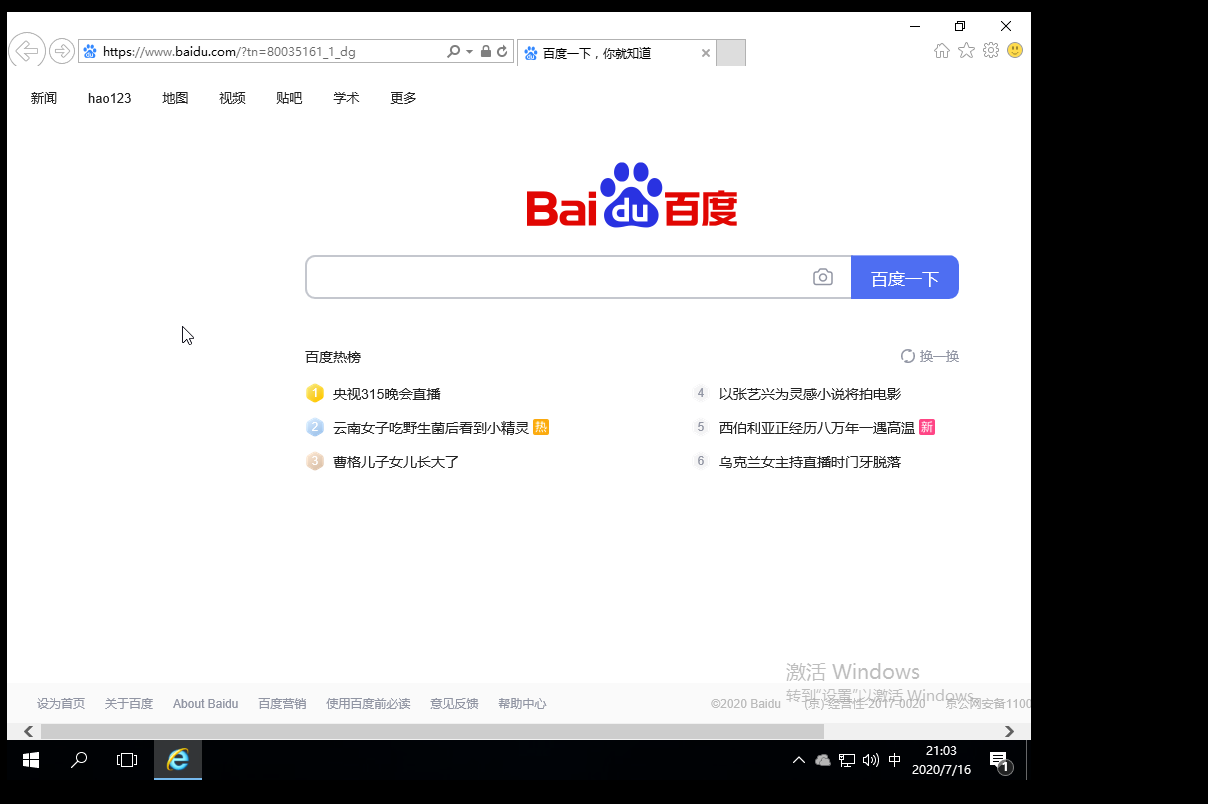This screenshot has height=804, width=1208.
Task: Toggle the 中 input method indicator
Action: (x=894, y=760)
